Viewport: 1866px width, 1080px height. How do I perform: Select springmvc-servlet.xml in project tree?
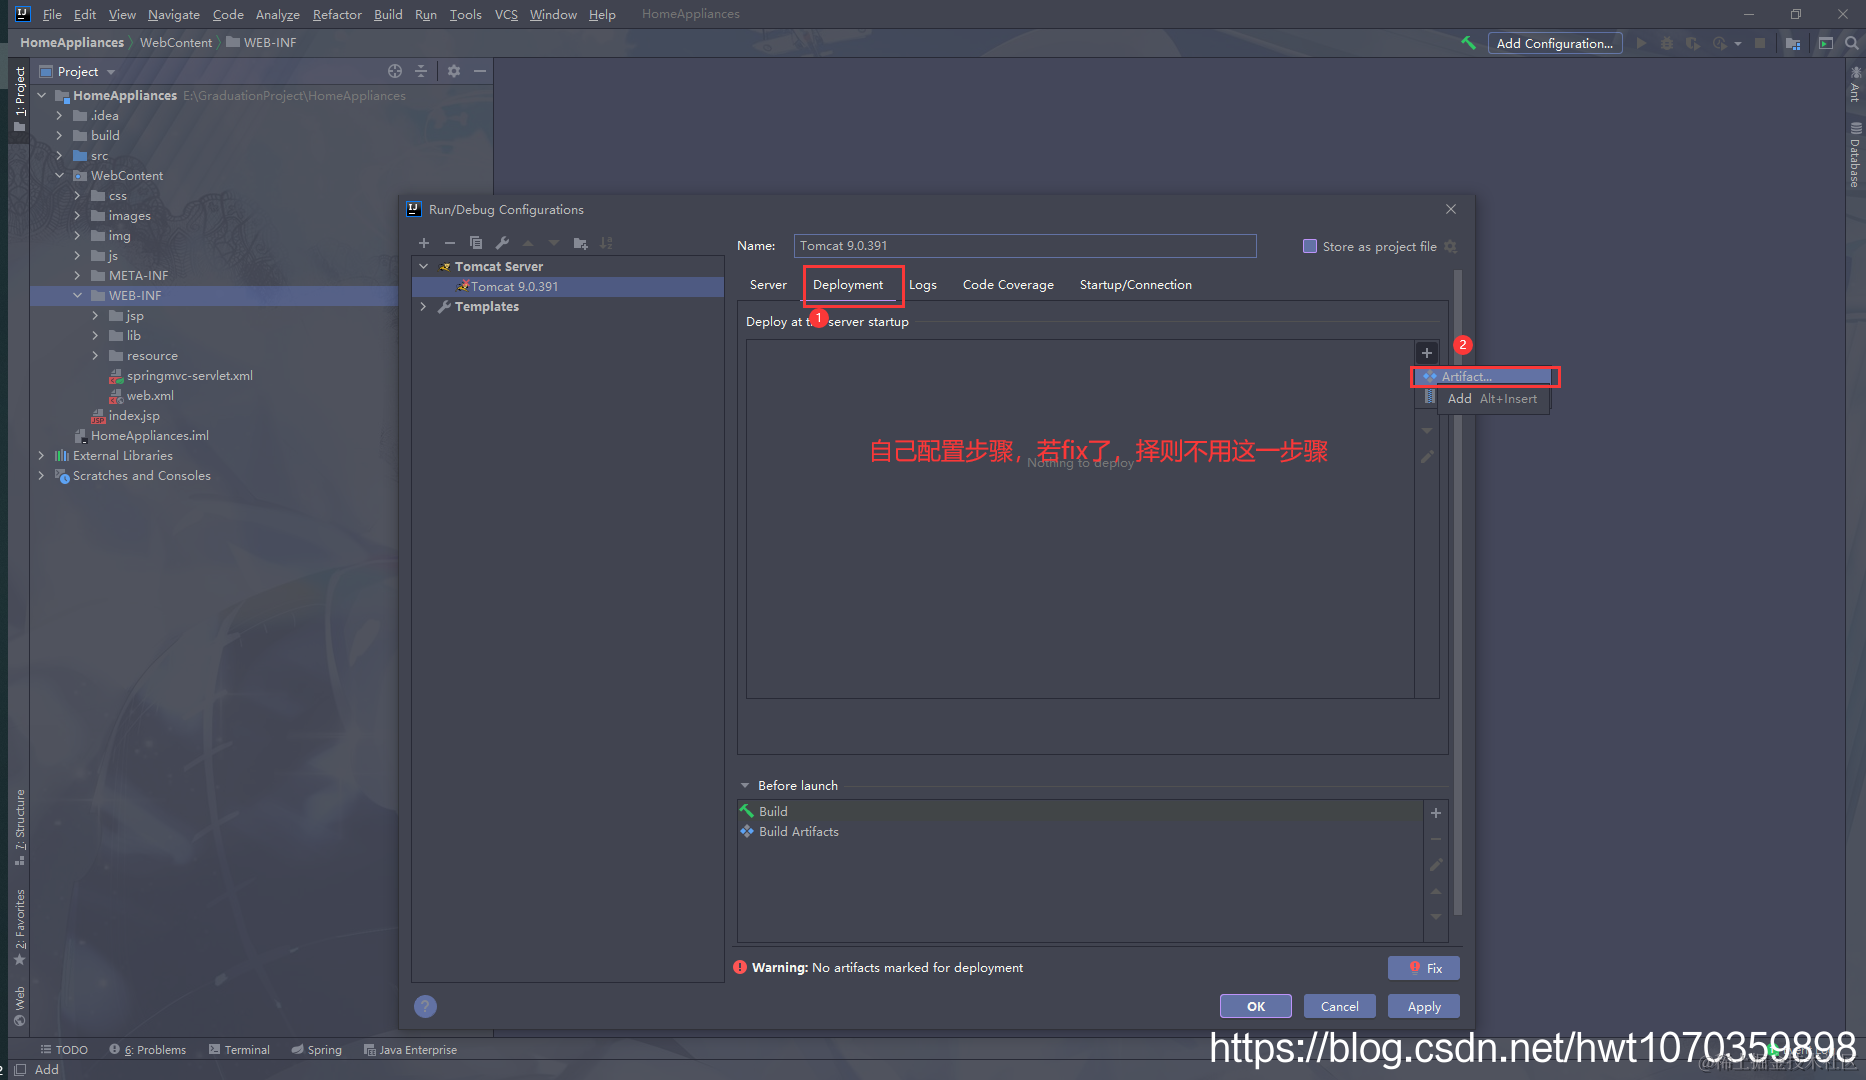pyautogui.click(x=190, y=376)
